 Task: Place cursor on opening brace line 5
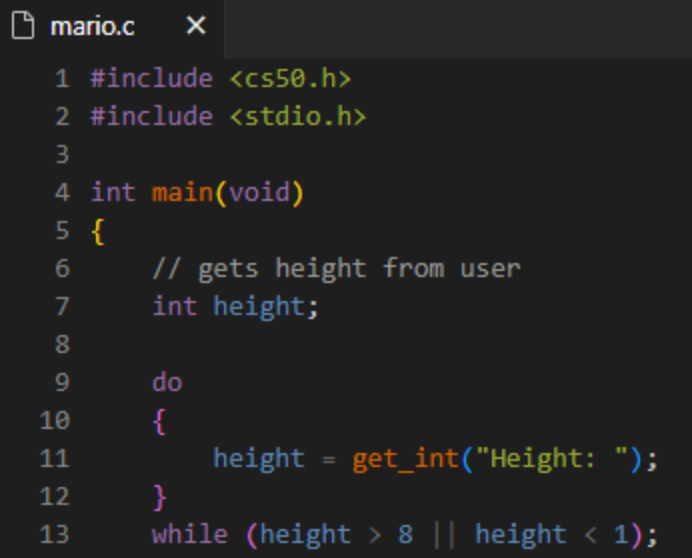pos(98,231)
